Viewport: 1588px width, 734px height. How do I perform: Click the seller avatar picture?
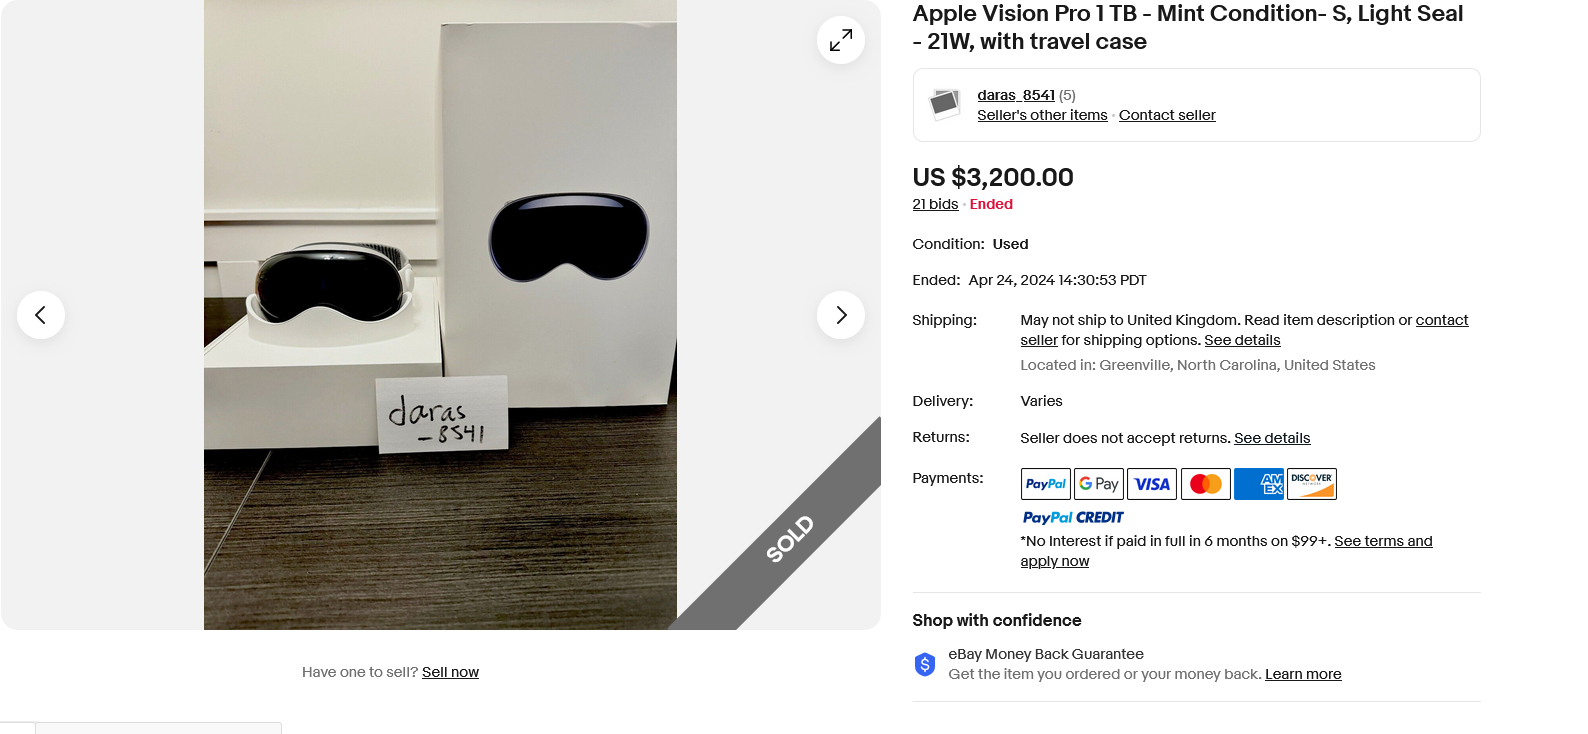[x=945, y=104]
